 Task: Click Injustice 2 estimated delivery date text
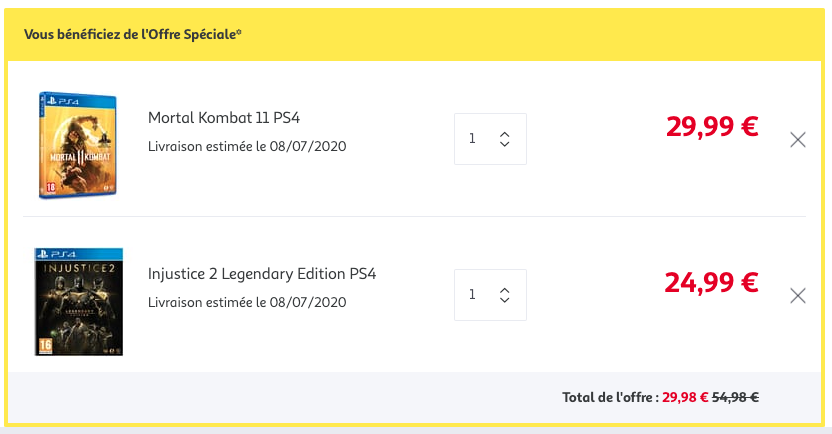247,302
